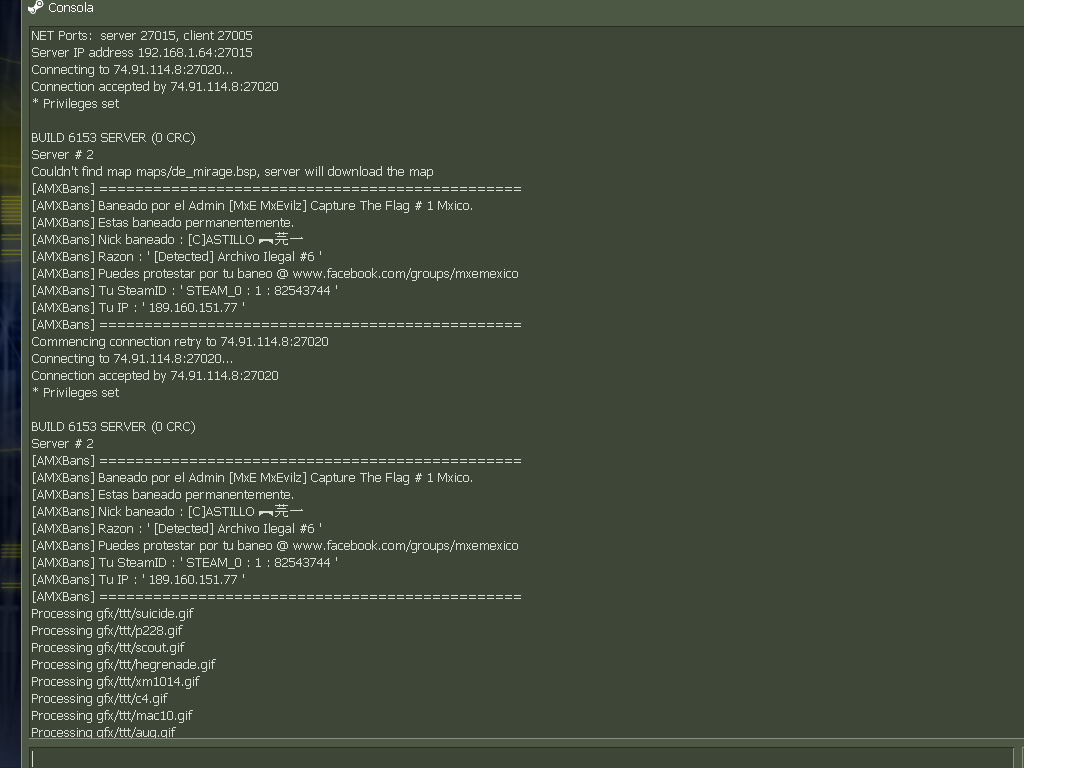
Task: Open the last facebook.com/groups/mxemexico link
Action: [406, 546]
